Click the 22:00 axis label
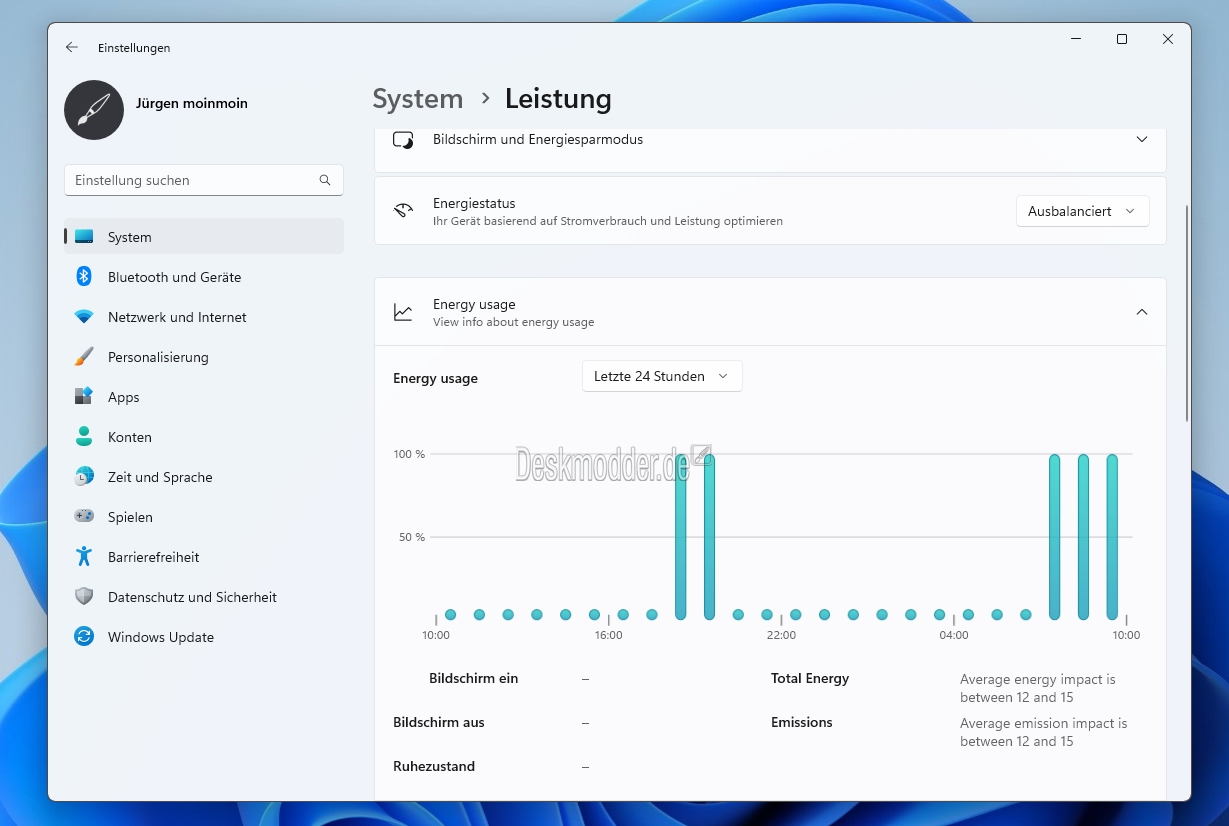Image resolution: width=1229 pixels, height=826 pixels. coord(781,635)
